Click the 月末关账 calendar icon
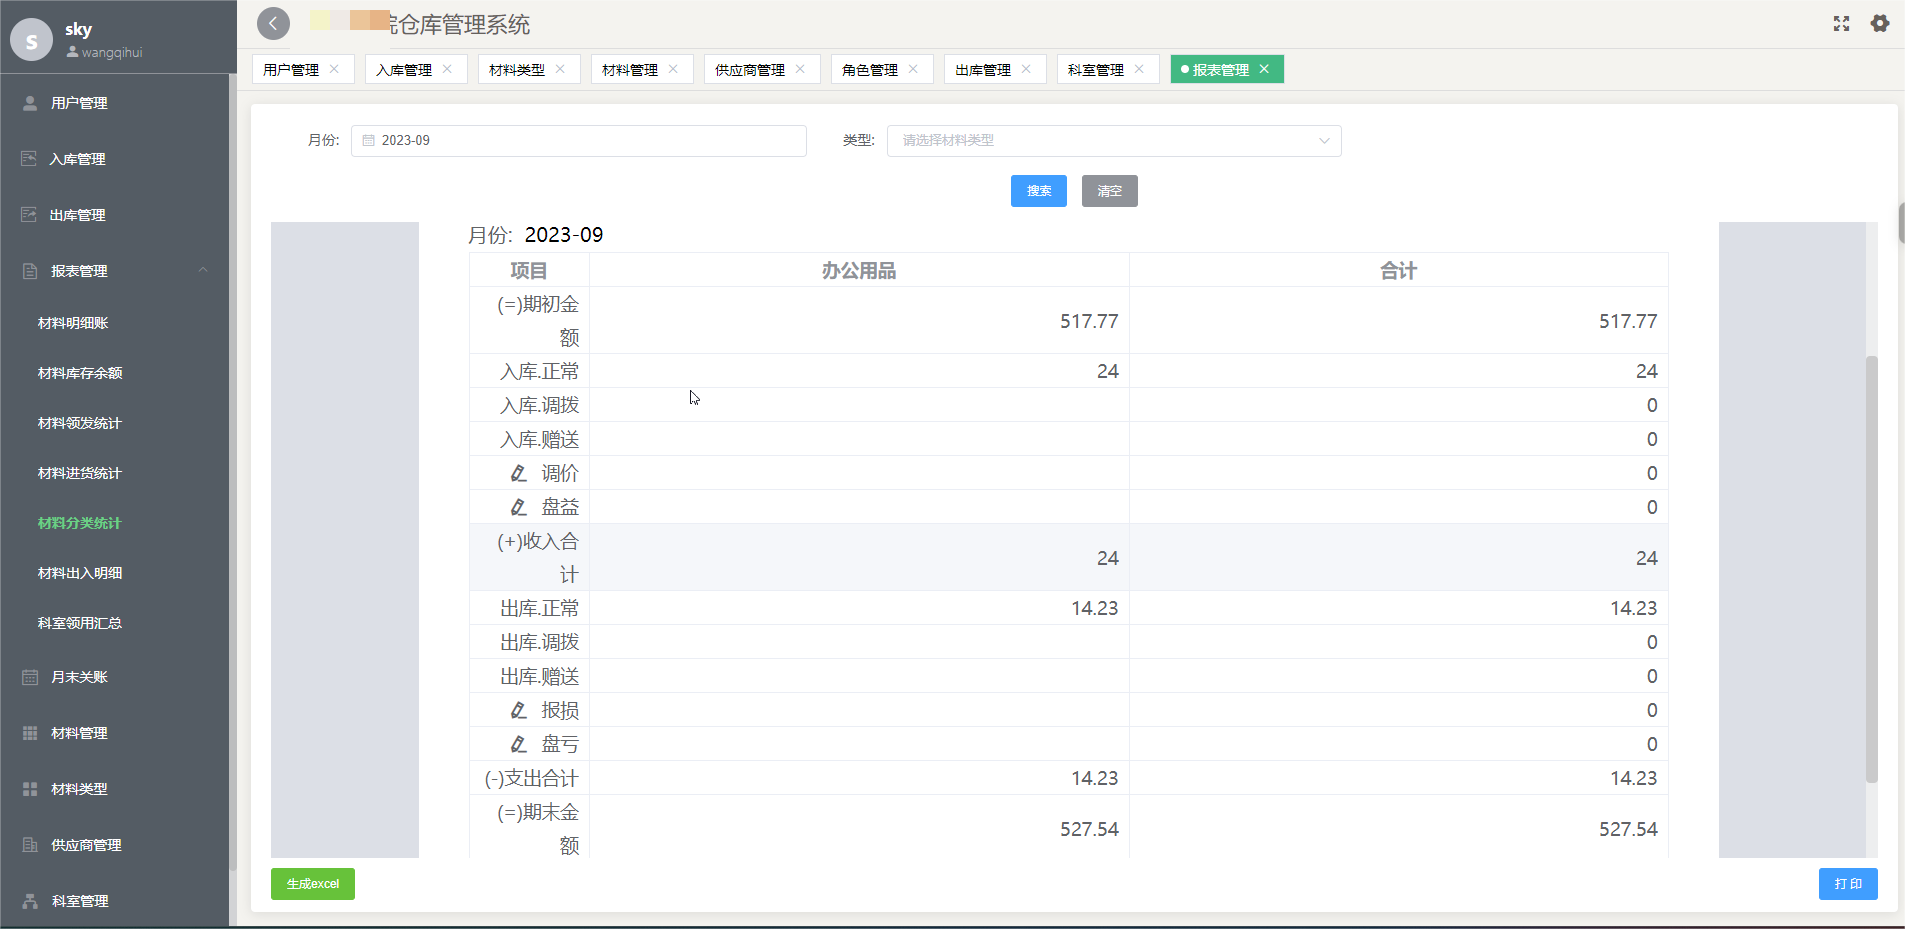Screen dimensions: 1905x929 click(30, 677)
